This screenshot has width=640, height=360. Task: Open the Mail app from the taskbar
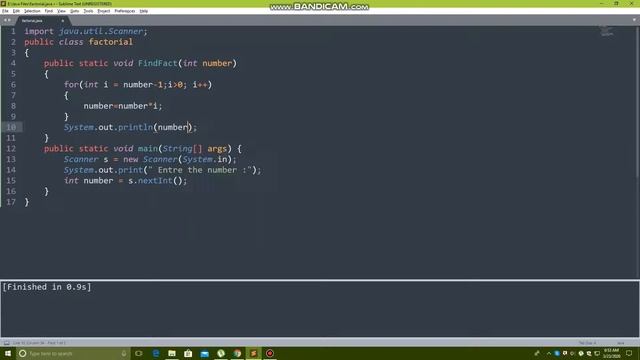click(x=204, y=353)
